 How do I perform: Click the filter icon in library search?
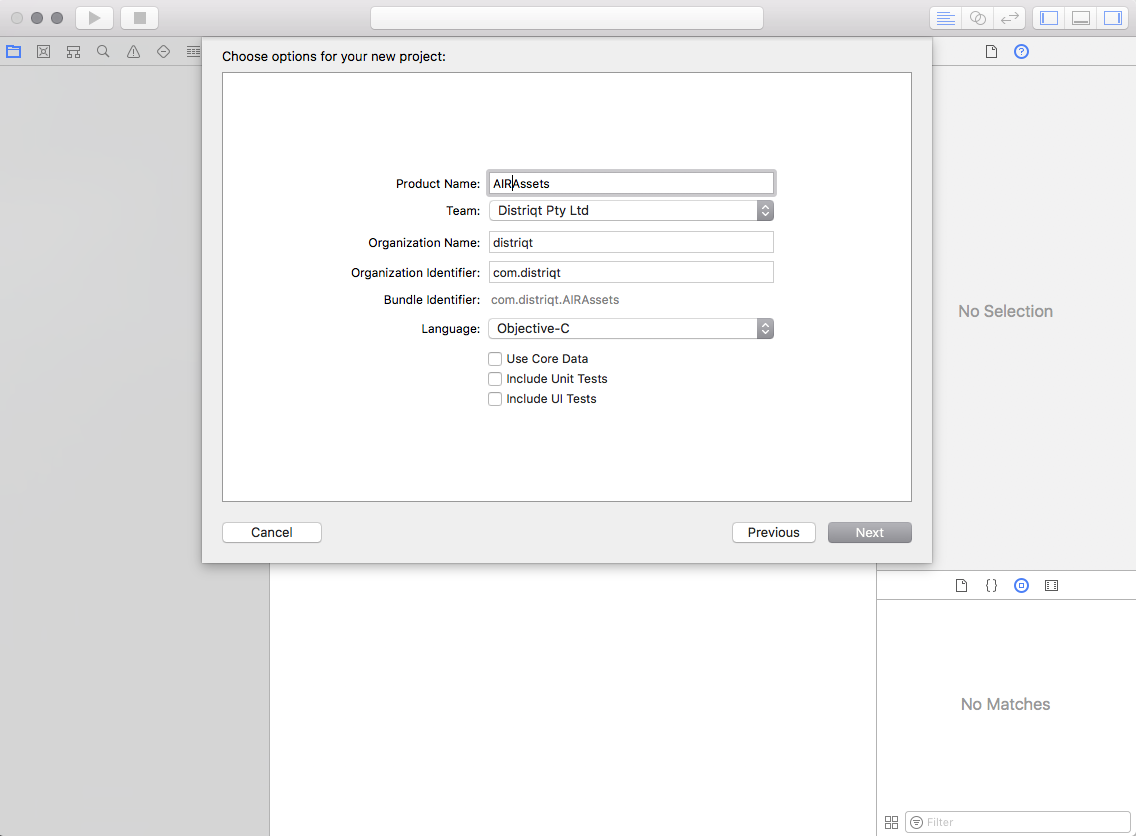pyautogui.click(x=916, y=822)
